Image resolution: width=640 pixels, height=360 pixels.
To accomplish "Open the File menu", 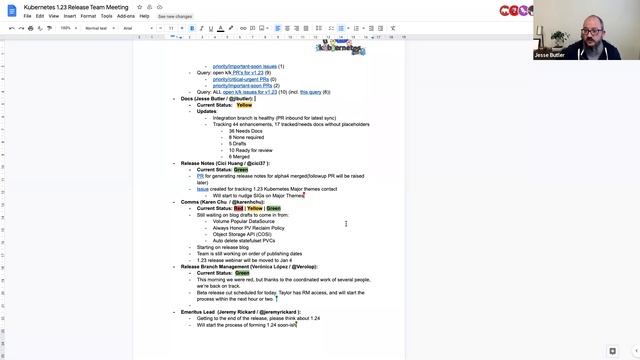I will point(27,16).
